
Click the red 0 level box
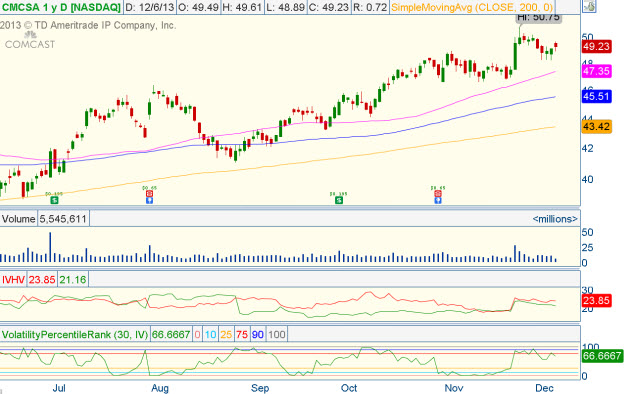(x=197, y=334)
